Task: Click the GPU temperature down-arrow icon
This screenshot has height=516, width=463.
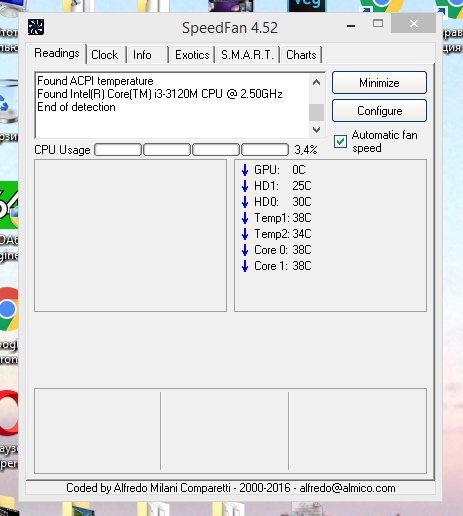Action: tap(245, 170)
